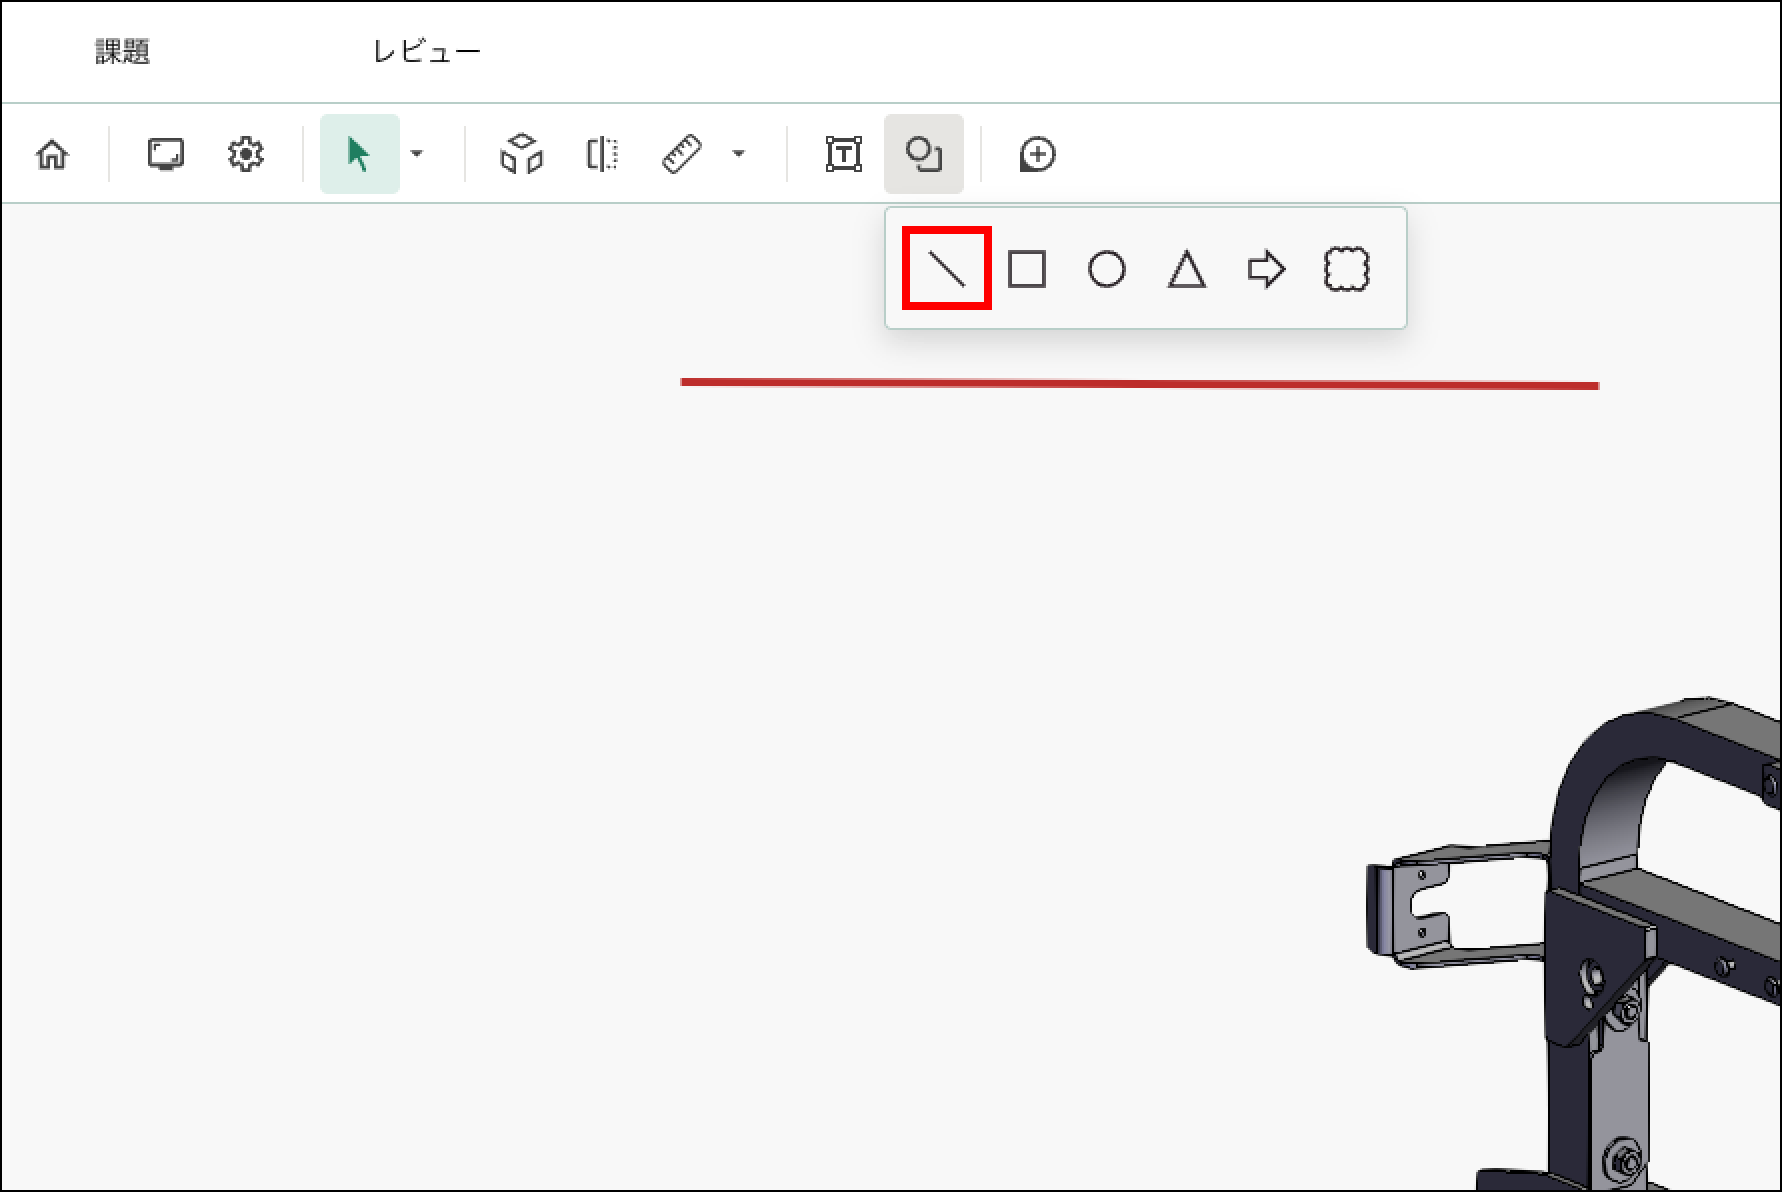Pick the circle shape in popup
The width and height of the screenshot is (1782, 1192).
tap(1106, 269)
